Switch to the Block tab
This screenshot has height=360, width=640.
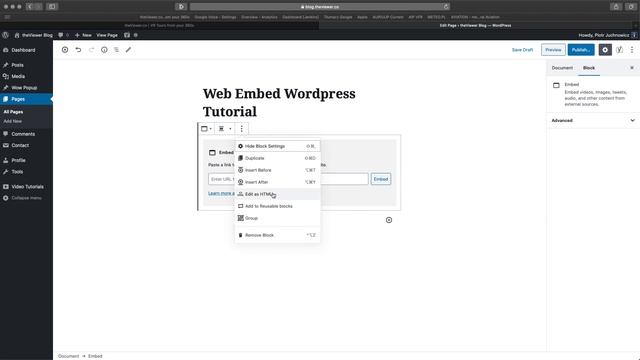point(589,68)
